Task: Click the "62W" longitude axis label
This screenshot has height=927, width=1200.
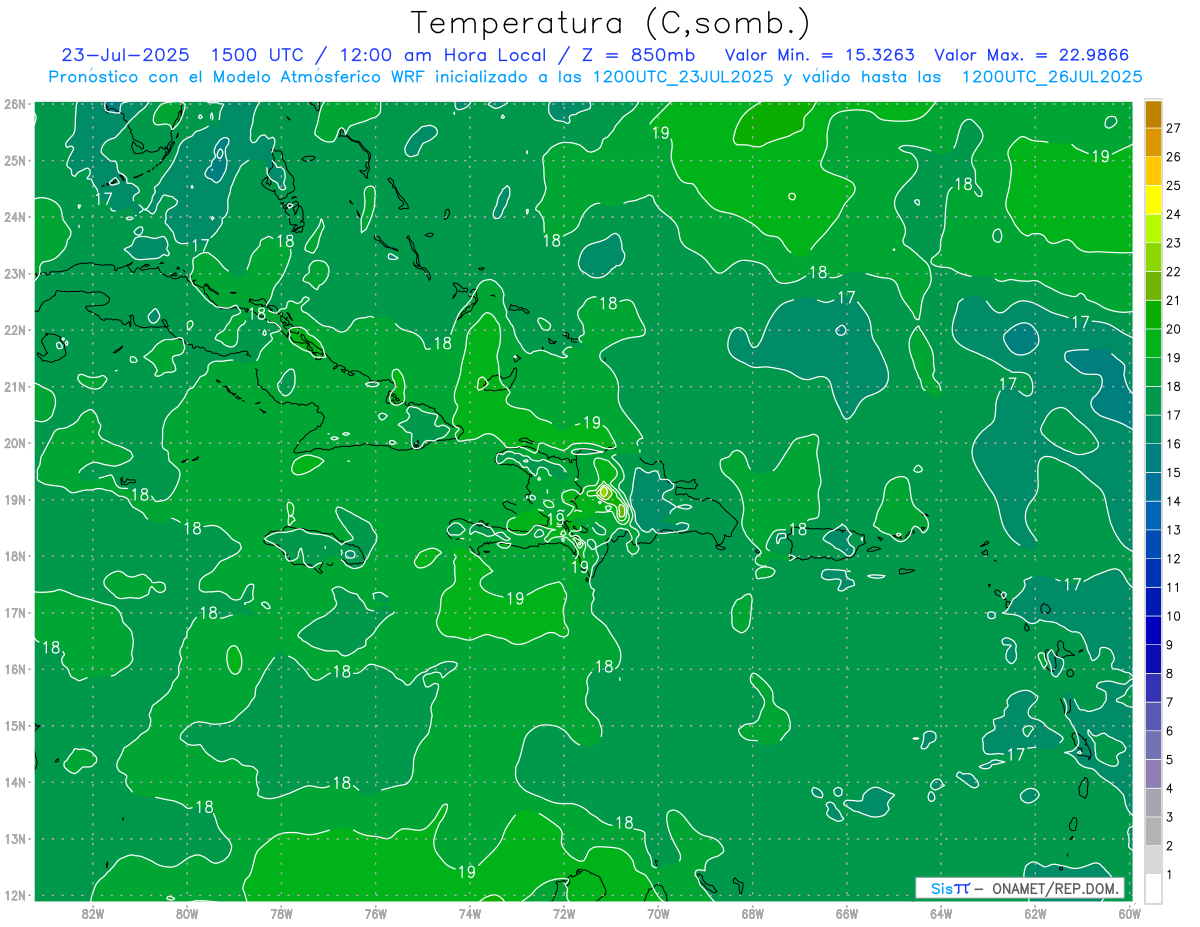Action: [1035, 913]
